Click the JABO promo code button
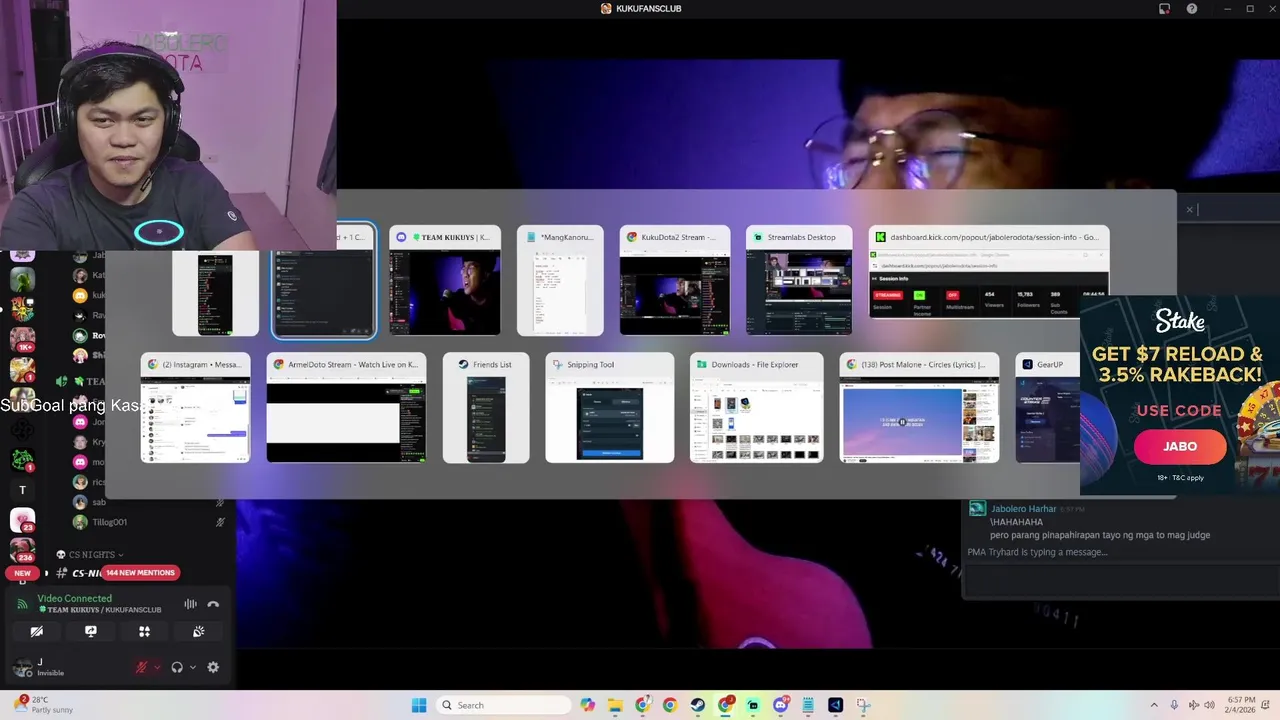 click(1180, 447)
